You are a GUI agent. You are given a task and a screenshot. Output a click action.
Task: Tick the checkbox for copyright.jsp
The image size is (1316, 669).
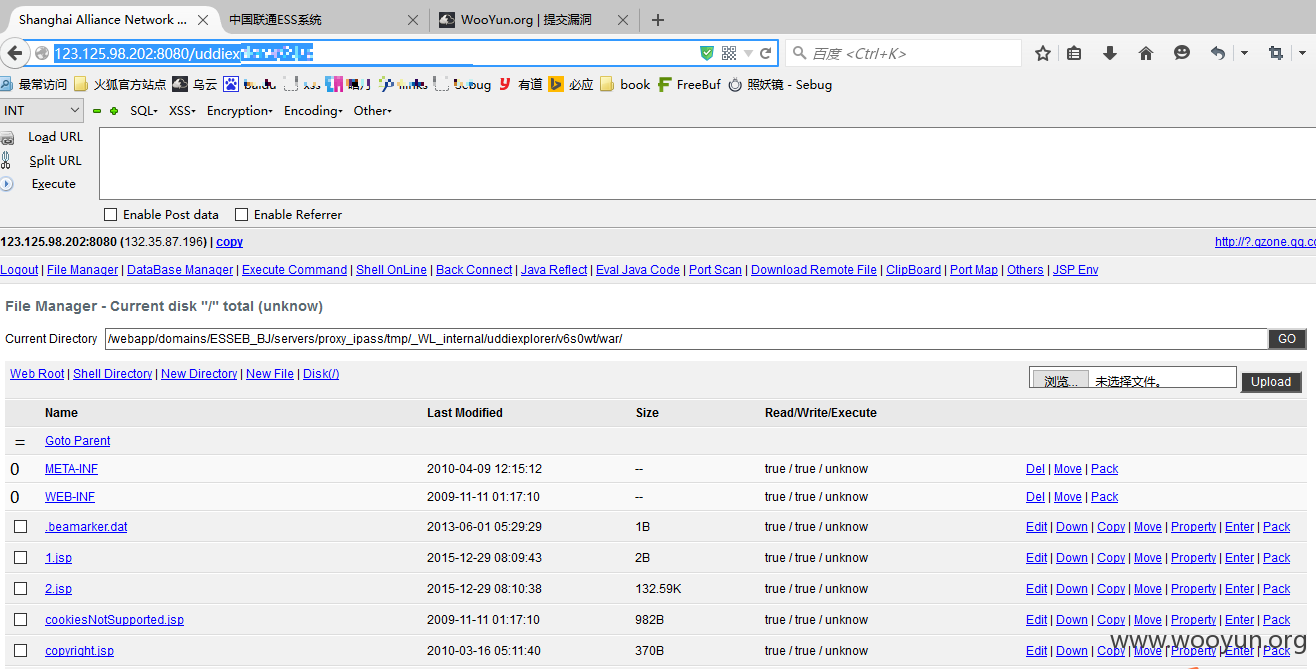pyautogui.click(x=20, y=650)
